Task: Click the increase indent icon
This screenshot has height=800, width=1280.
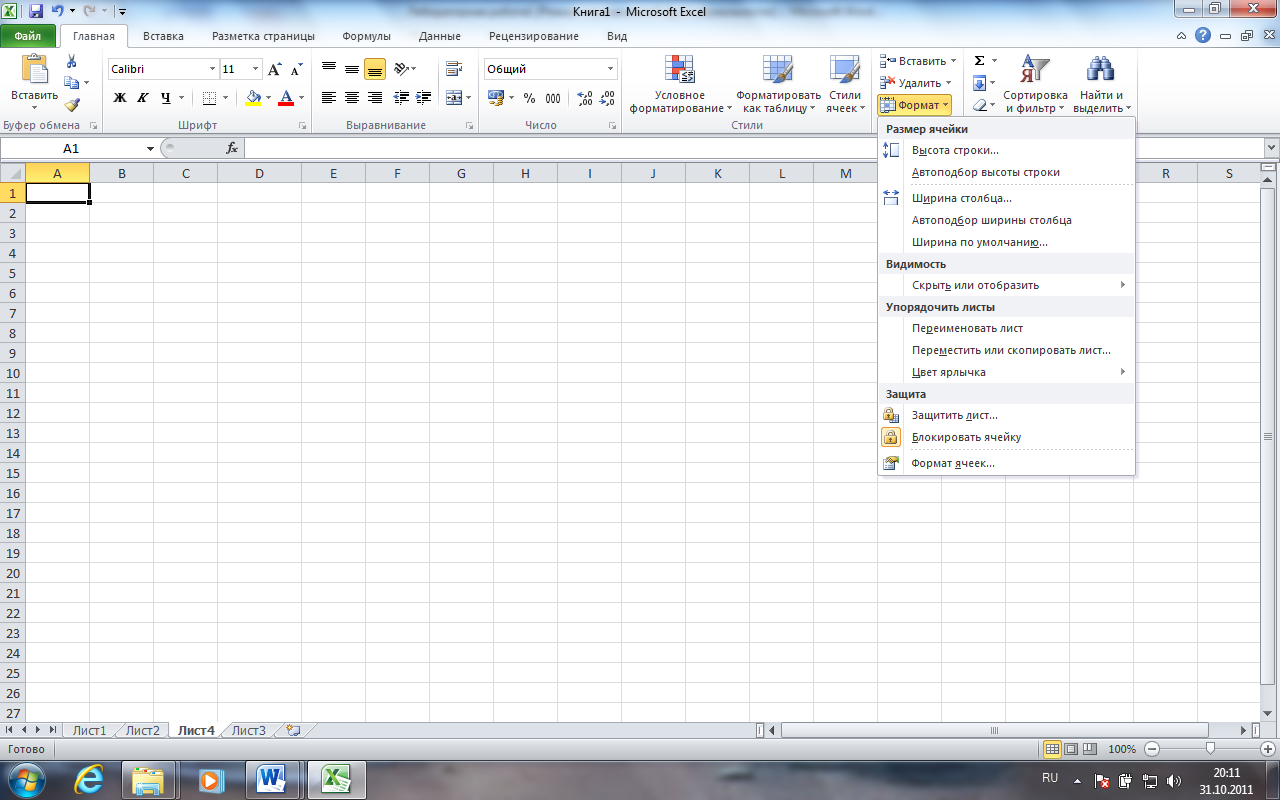Action: tap(424, 98)
